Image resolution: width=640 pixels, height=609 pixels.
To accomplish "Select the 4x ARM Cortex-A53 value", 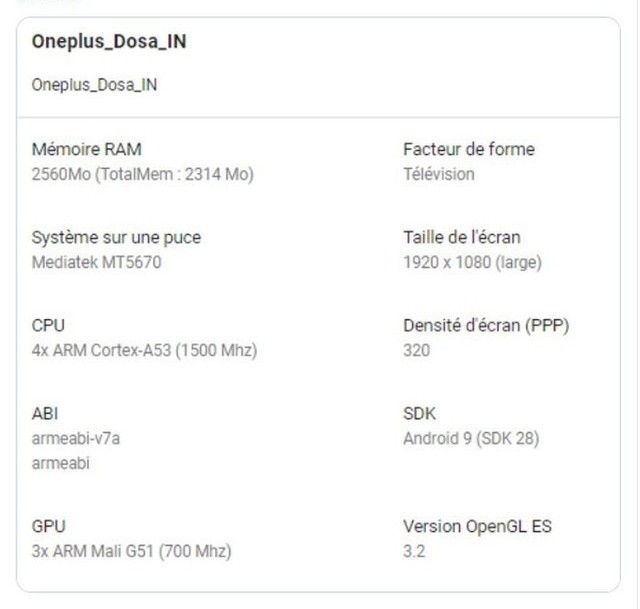I will [144, 351].
